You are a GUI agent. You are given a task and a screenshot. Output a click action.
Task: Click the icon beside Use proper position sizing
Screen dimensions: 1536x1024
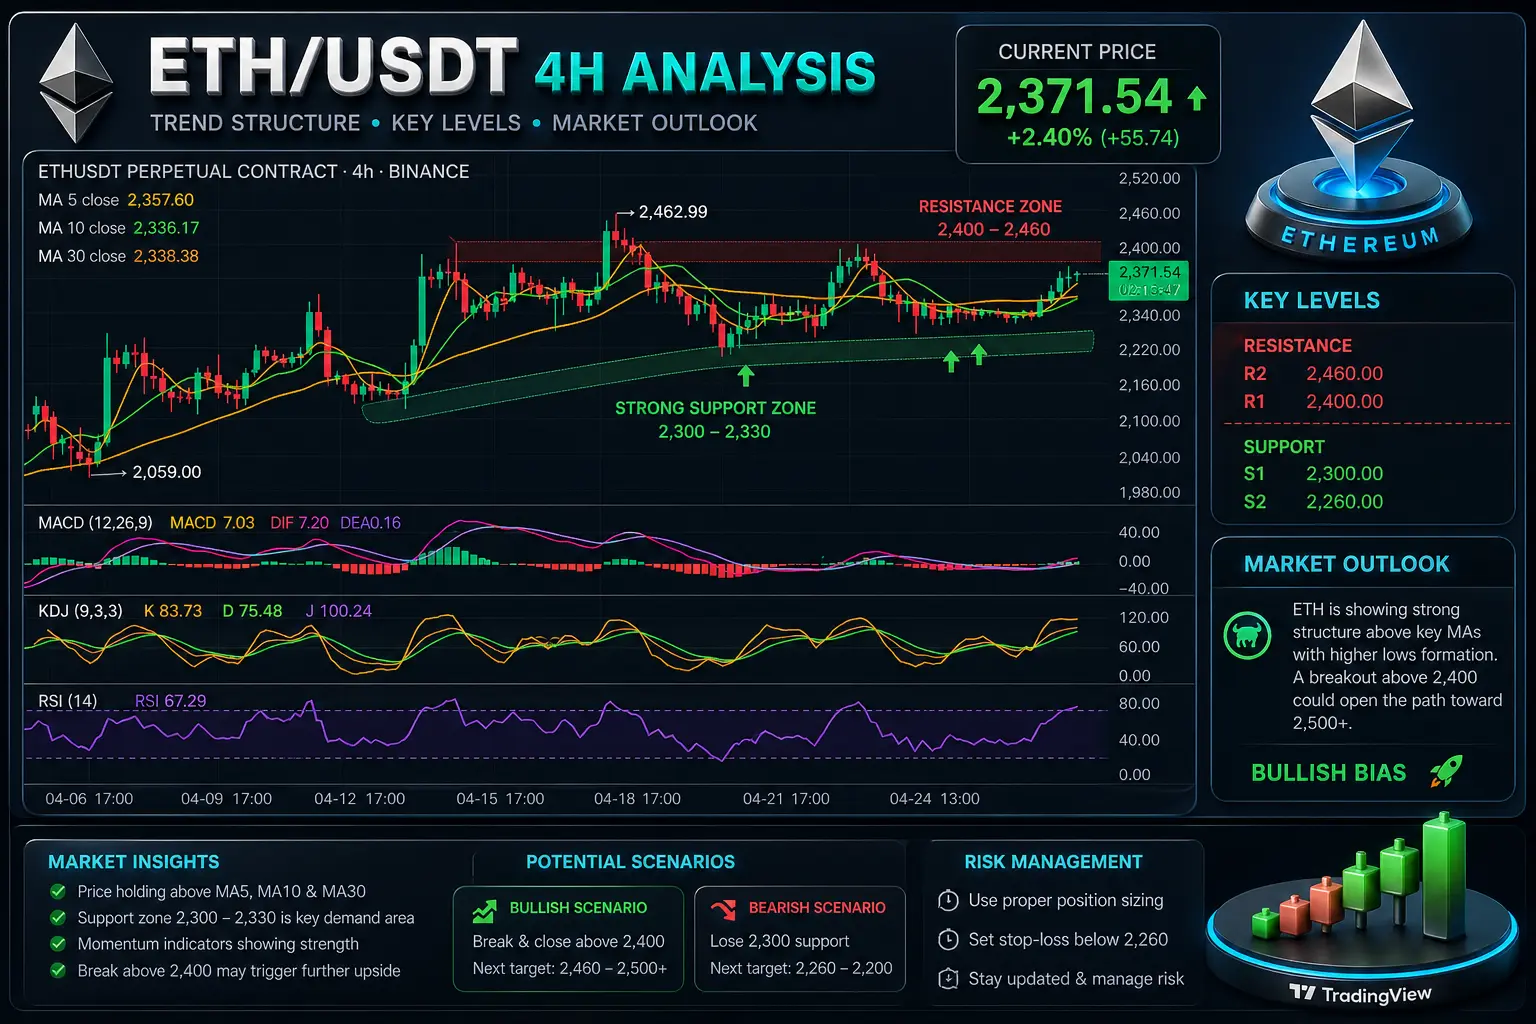tap(948, 900)
